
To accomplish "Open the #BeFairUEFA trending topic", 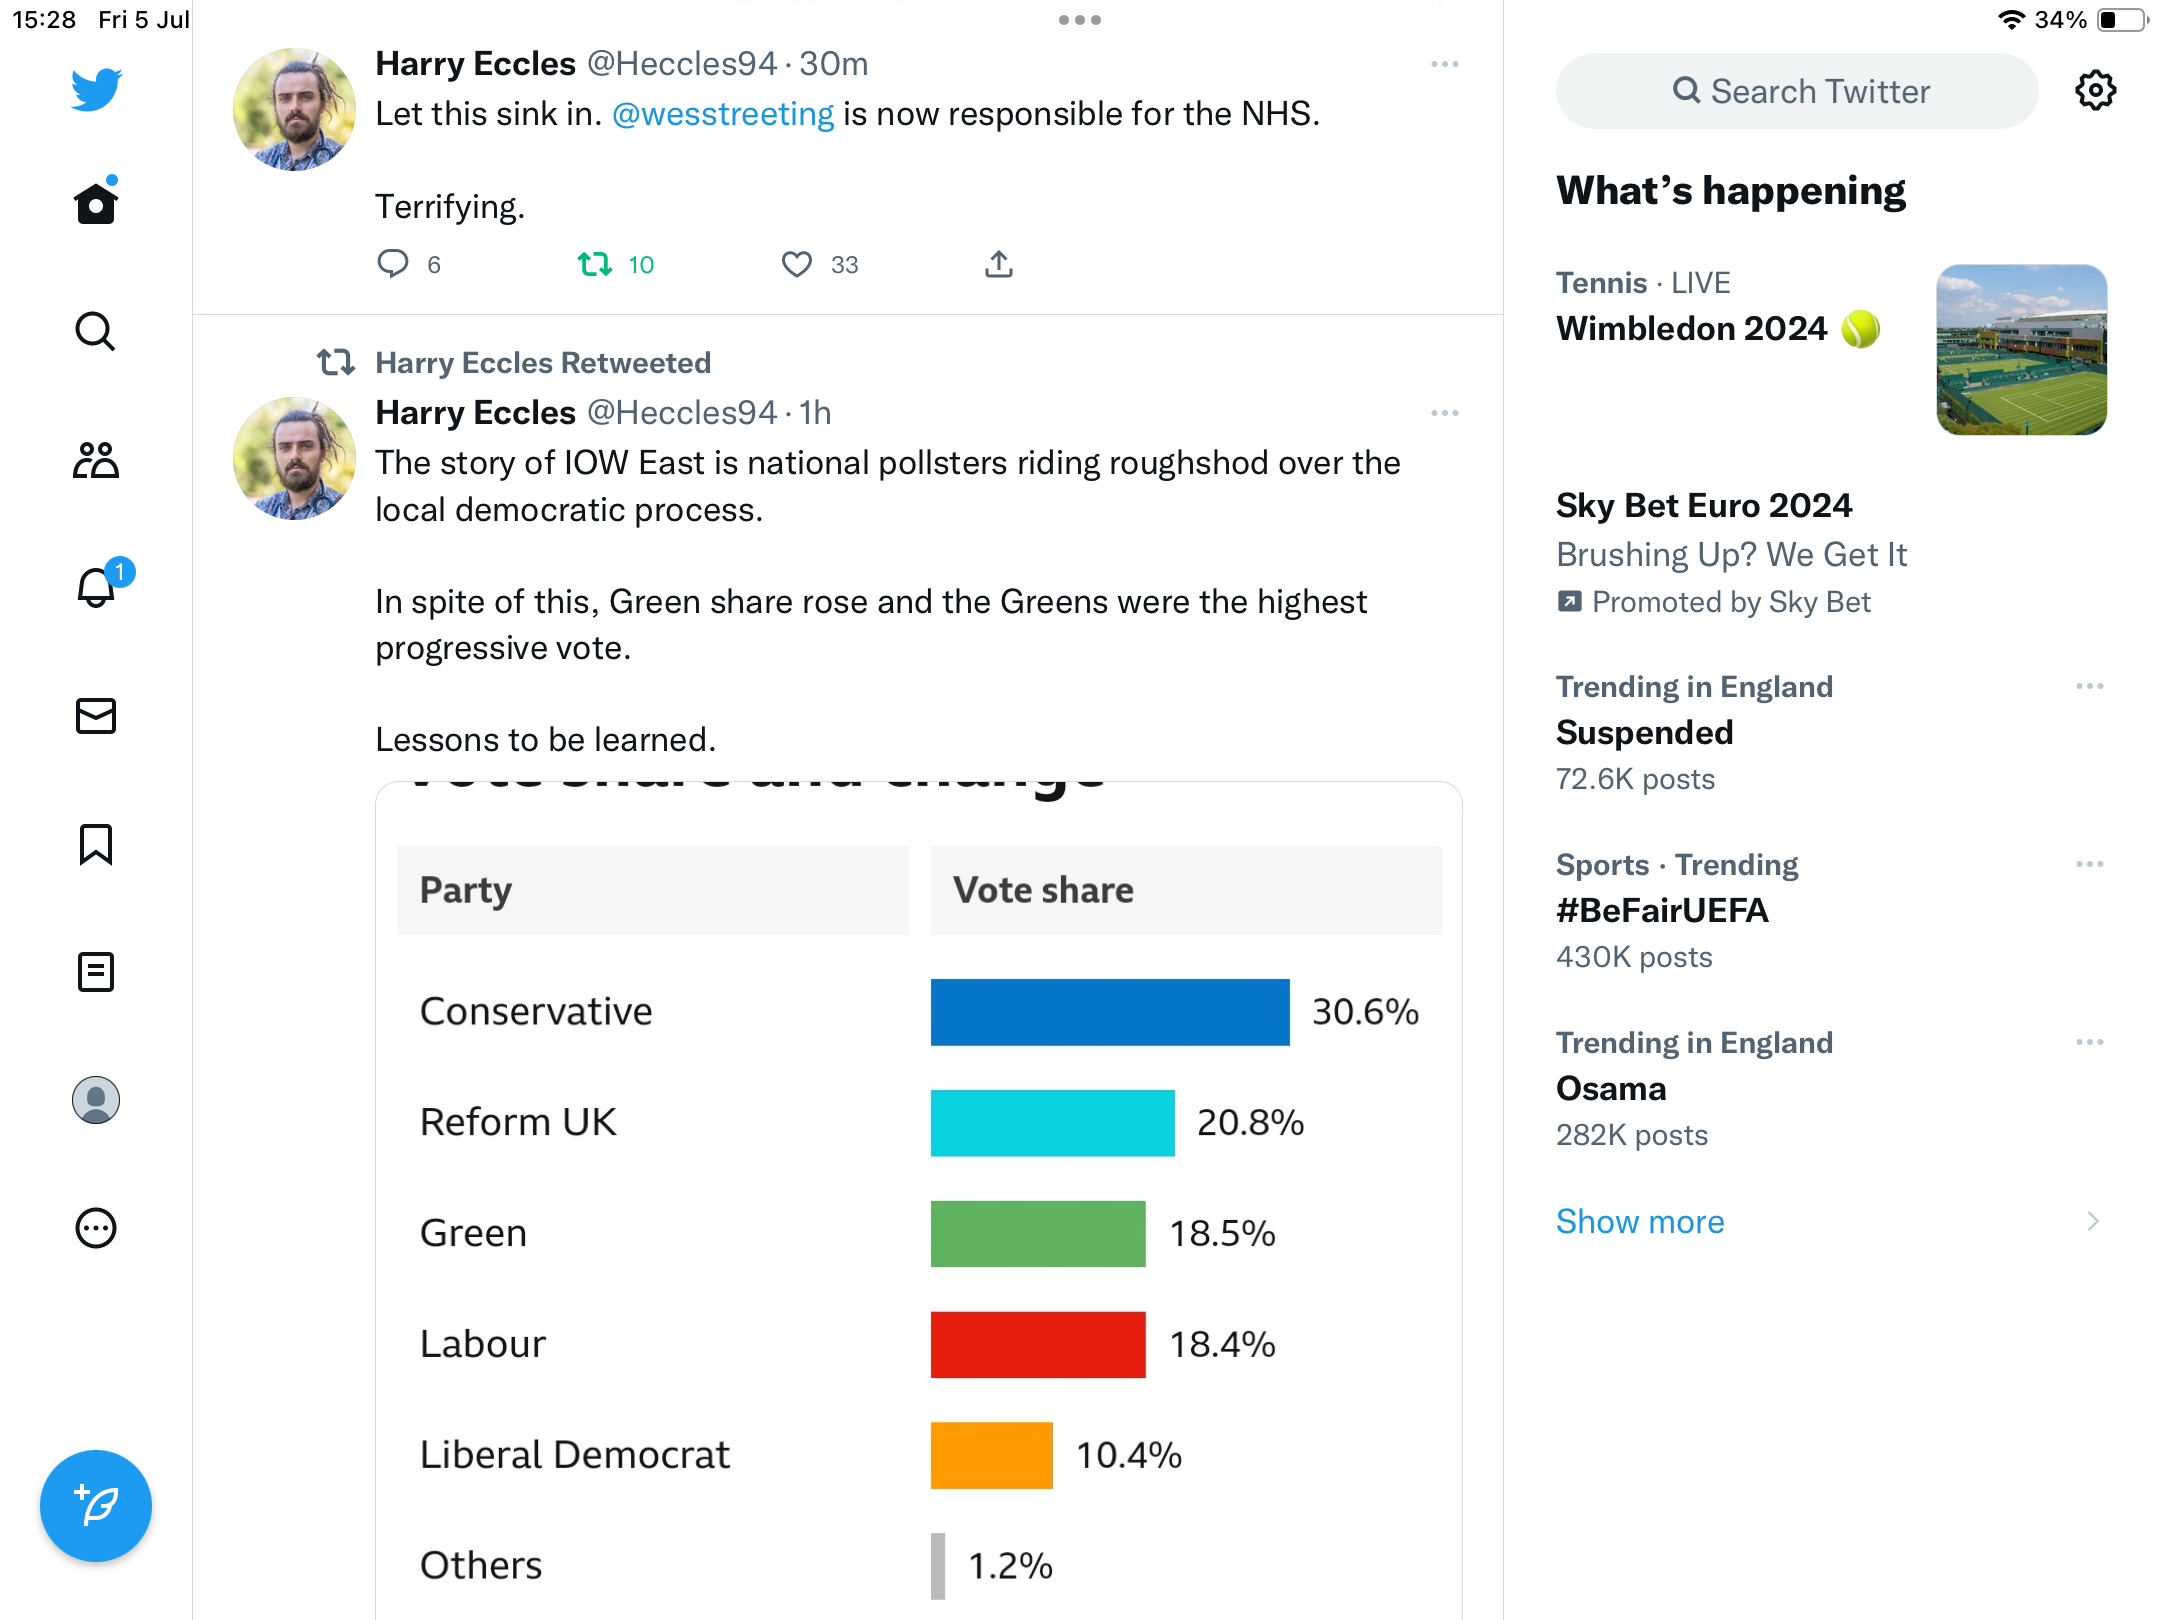I will pos(1663,911).
